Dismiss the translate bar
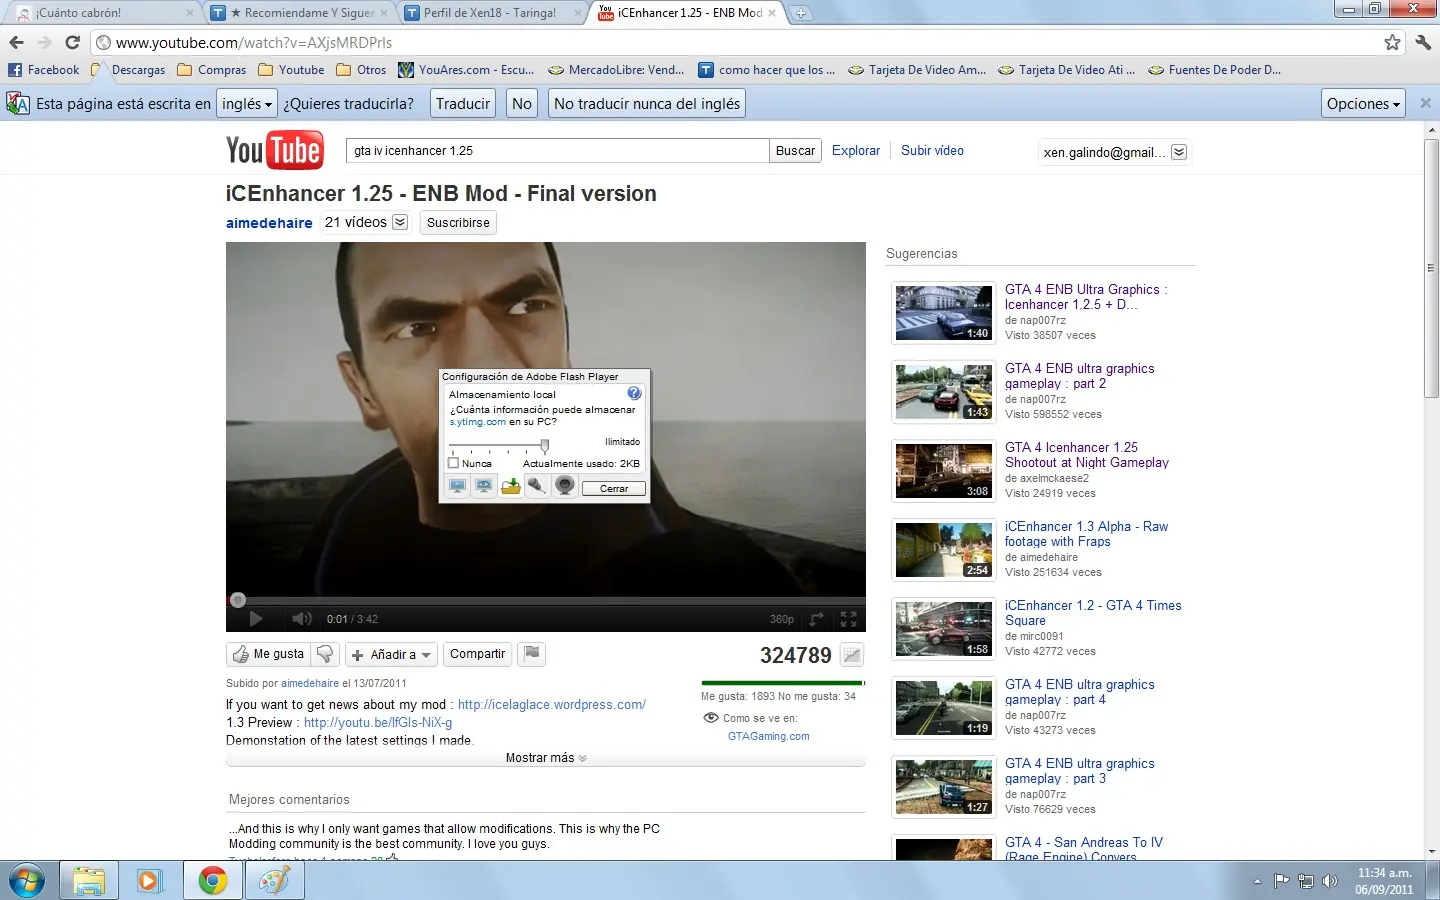 pyautogui.click(x=1426, y=103)
